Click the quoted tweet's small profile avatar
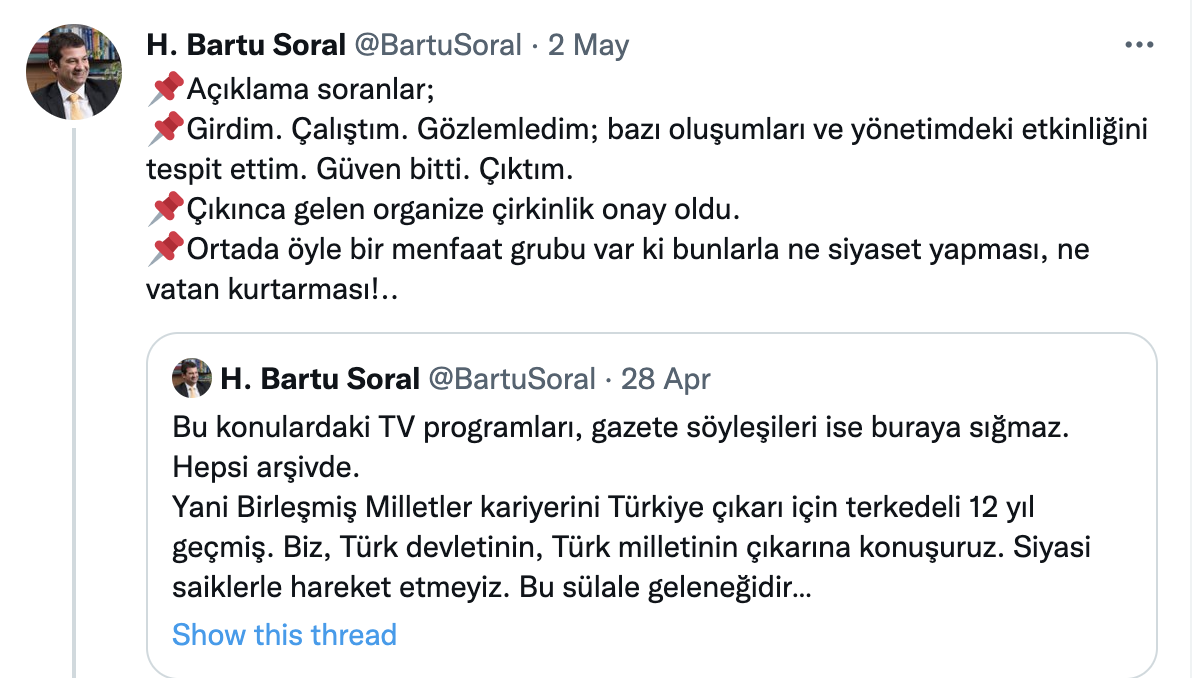Viewport: 1198px width, 678px height. 190,378
